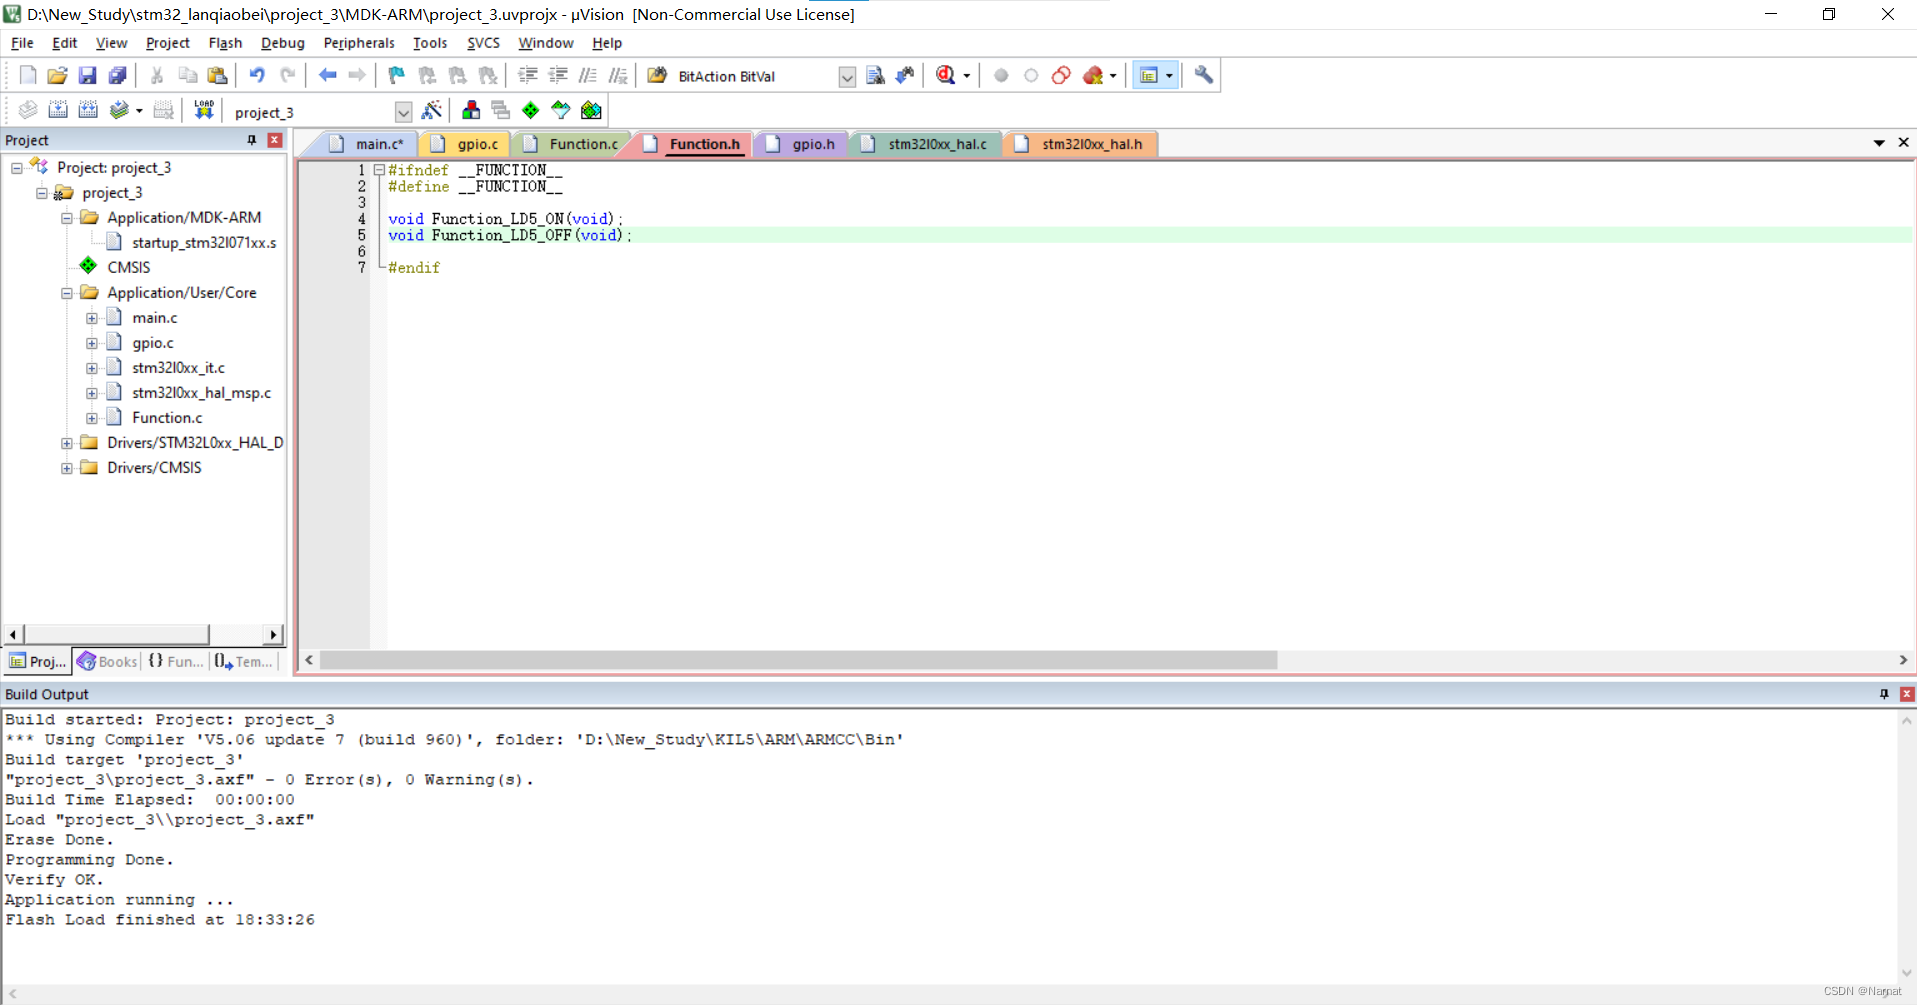
Task: Comment out the selection
Action: click(x=588, y=75)
